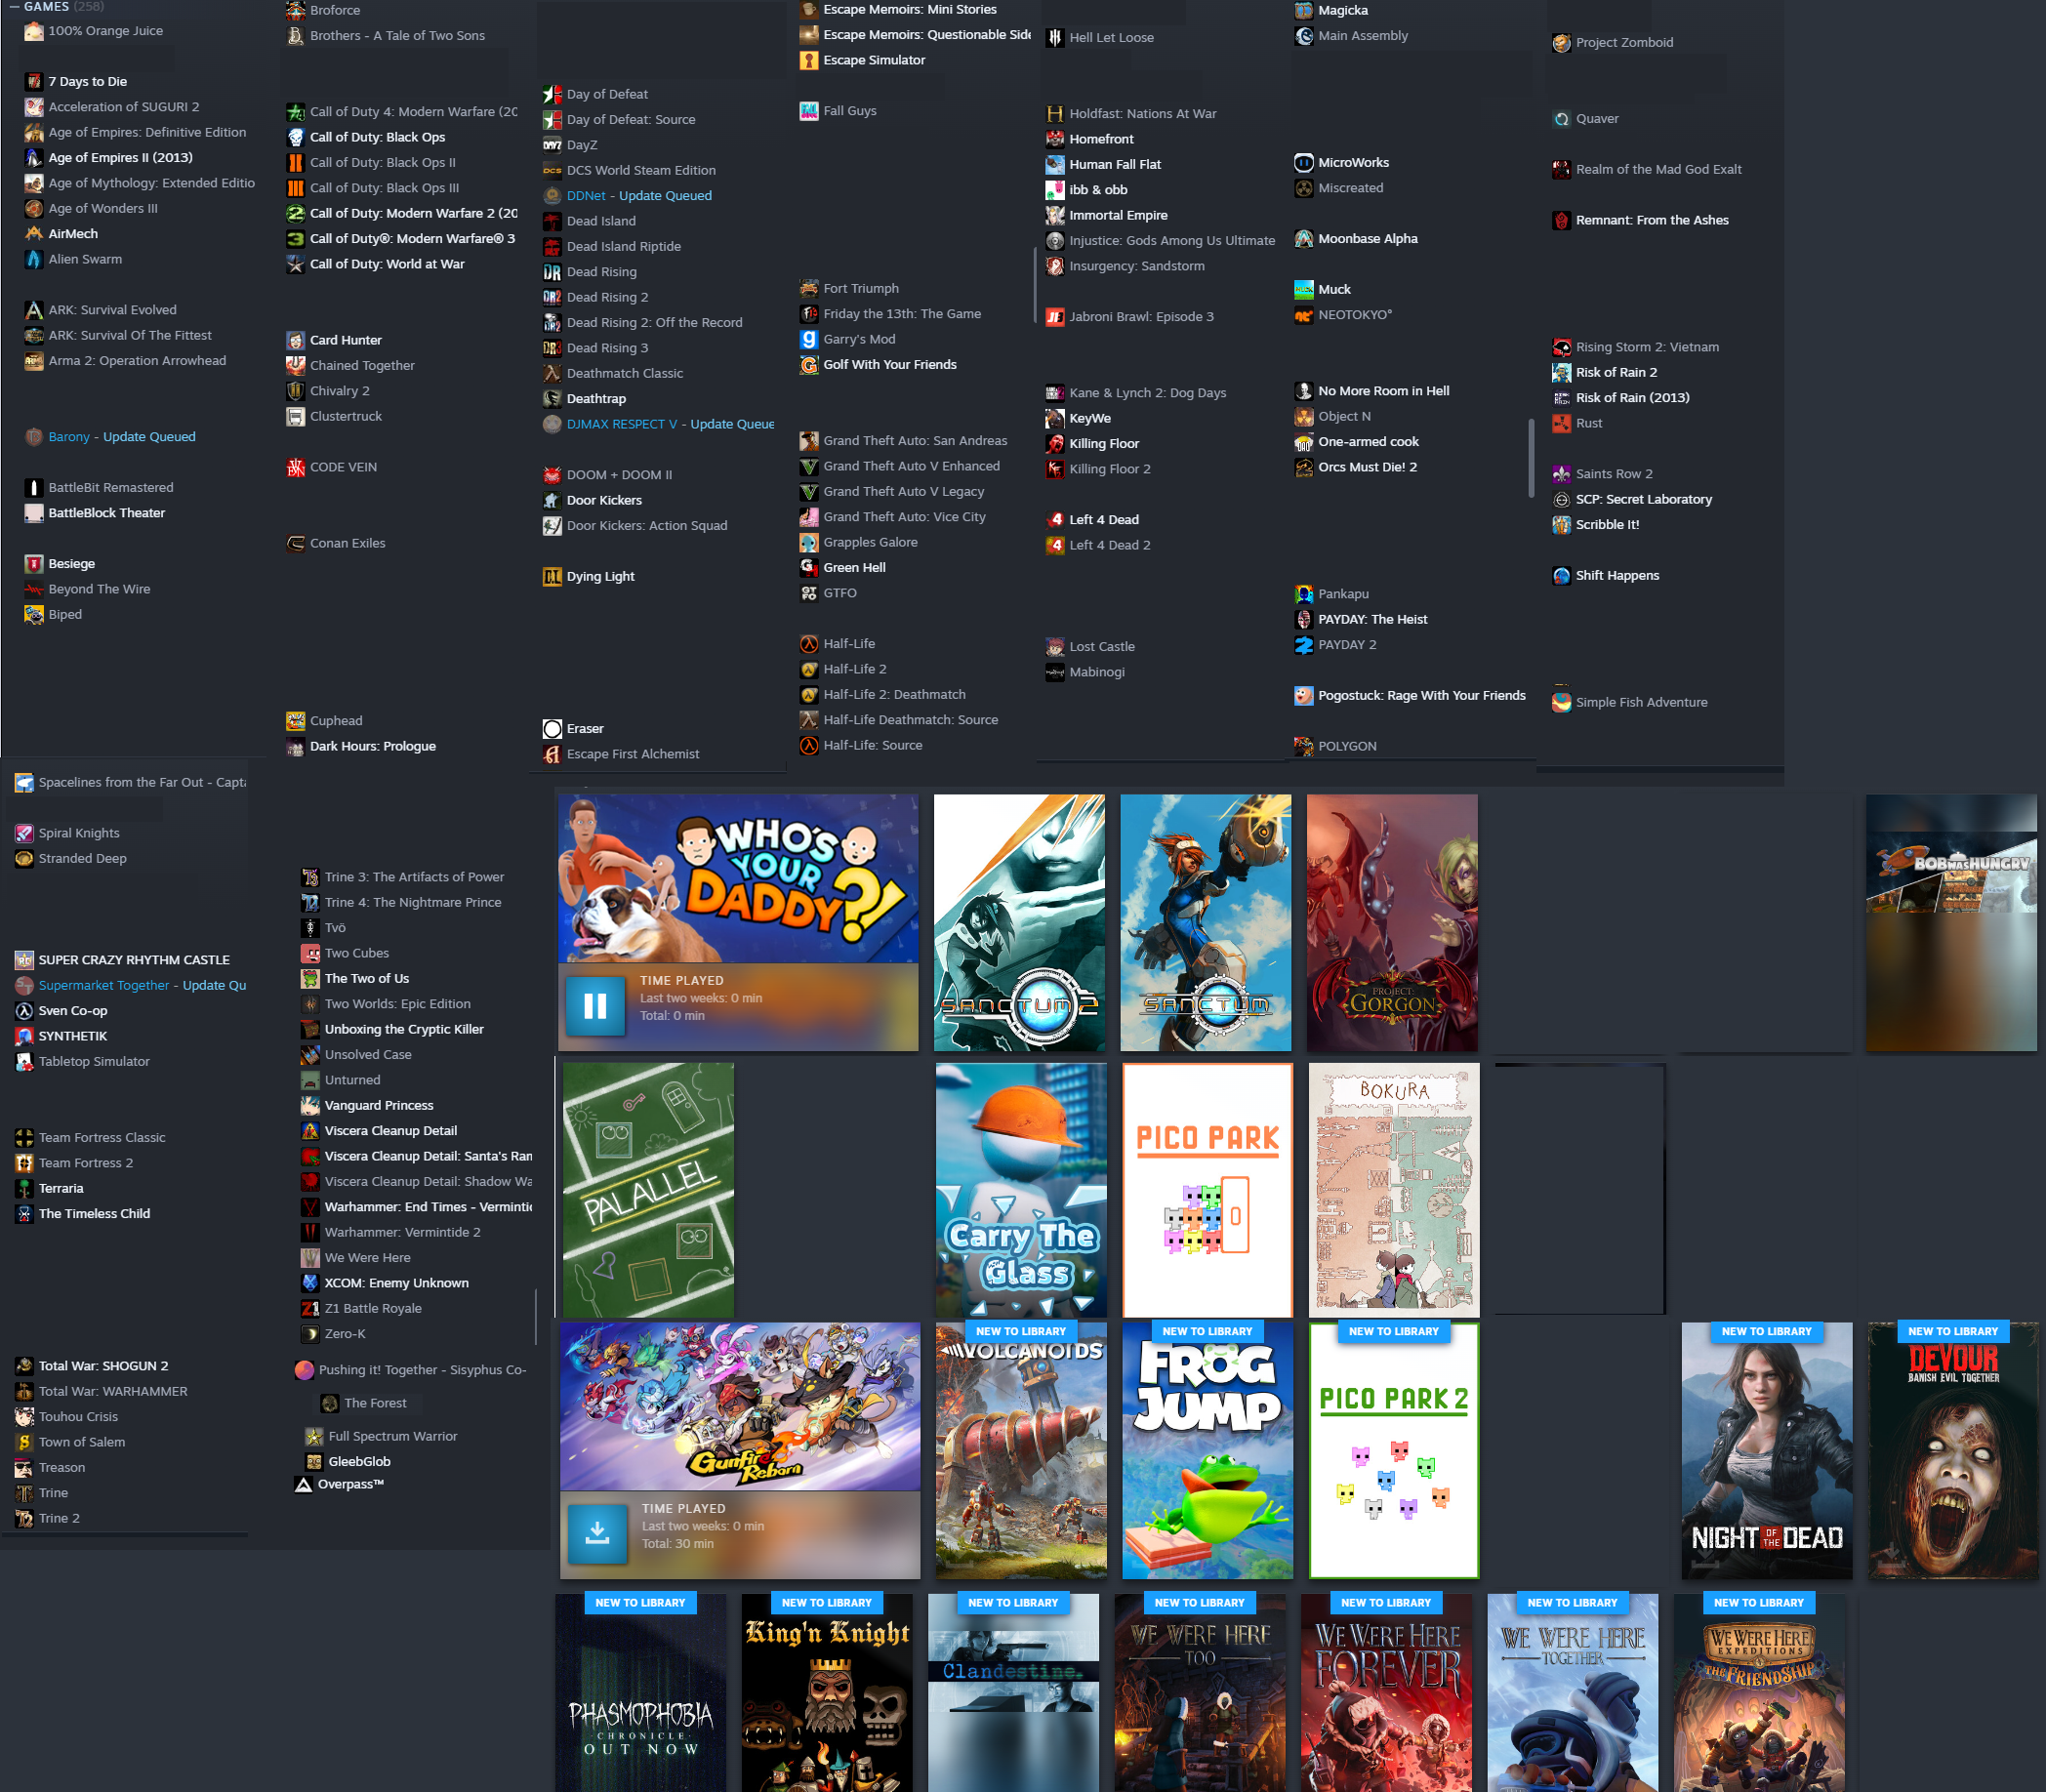Image resolution: width=2046 pixels, height=1792 pixels.
Task: Click the Human Fall Flat icon
Action: [1055, 164]
